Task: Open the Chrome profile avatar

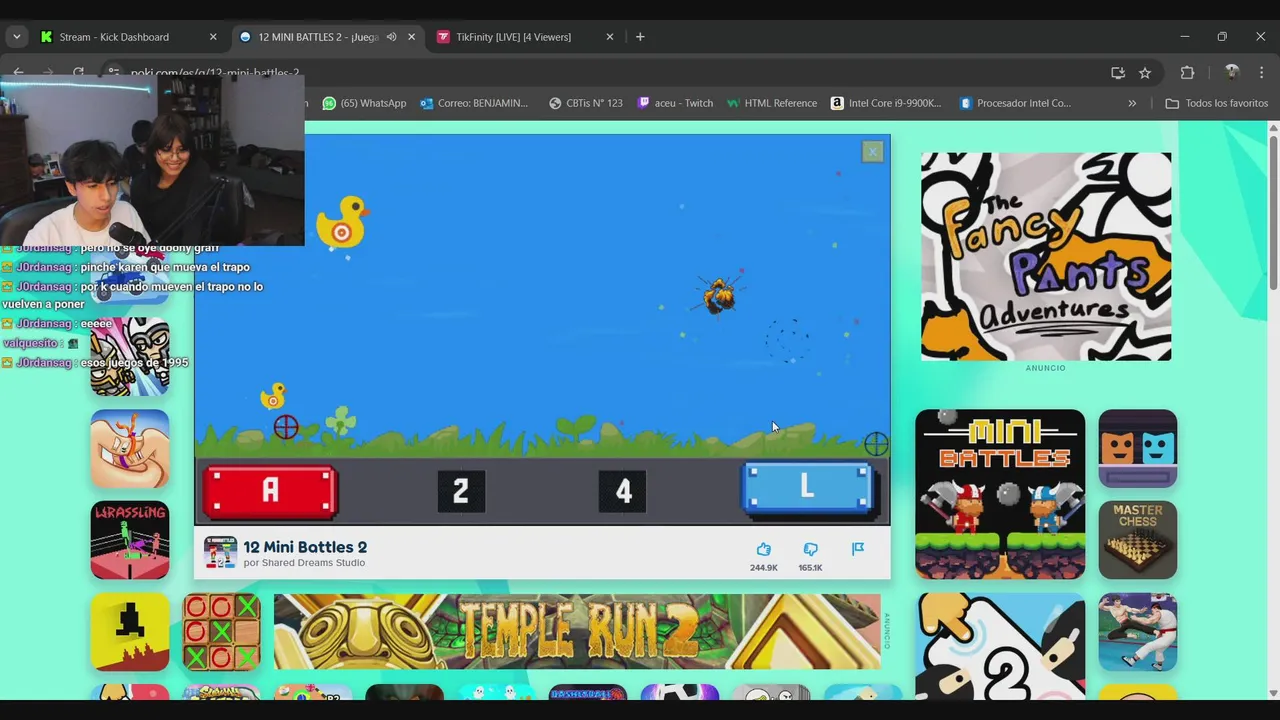Action: (1232, 73)
